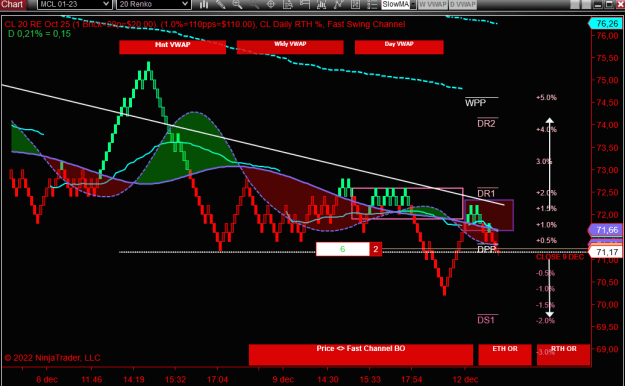625x386 pixels.
Task: Toggle the D VWAP toolbar button
Action: point(463,4)
